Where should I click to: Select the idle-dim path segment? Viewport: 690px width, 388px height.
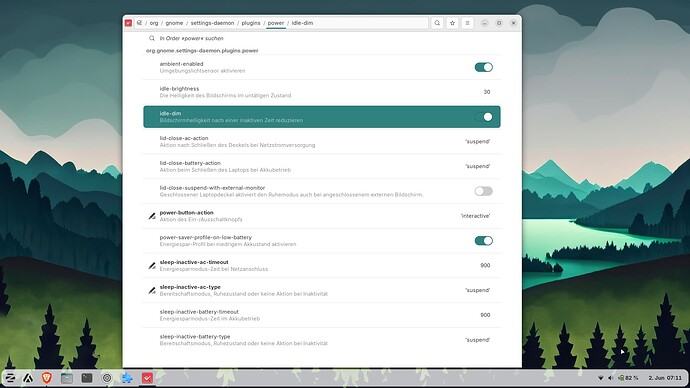click(302, 23)
